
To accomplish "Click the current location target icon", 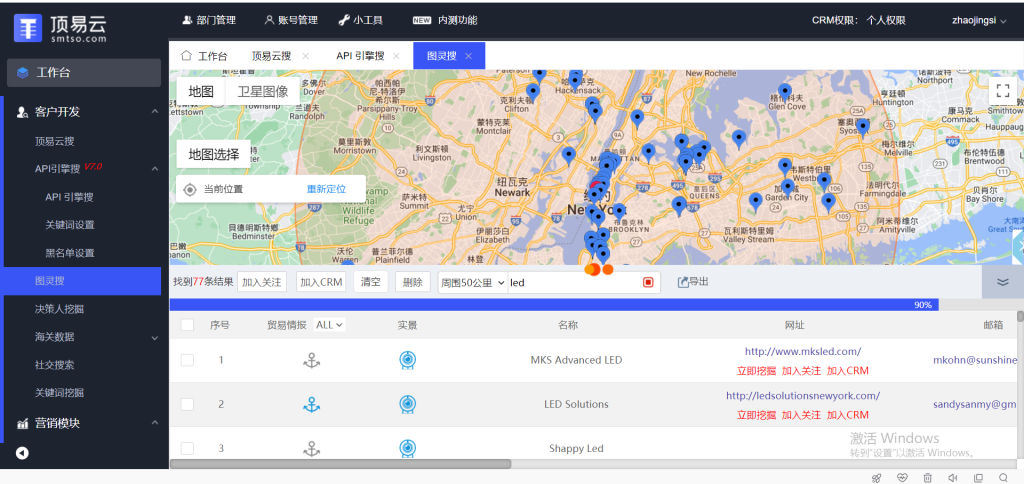I will point(189,189).
